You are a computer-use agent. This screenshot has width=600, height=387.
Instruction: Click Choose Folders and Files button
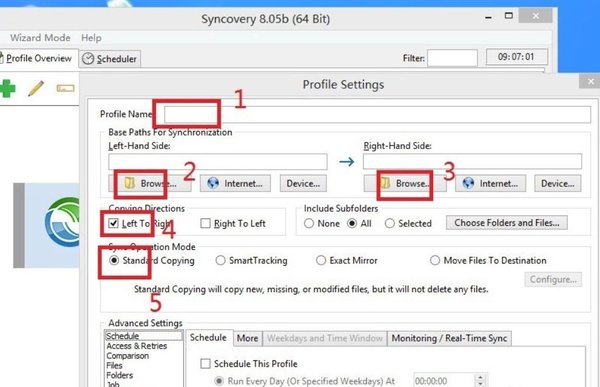coord(507,223)
